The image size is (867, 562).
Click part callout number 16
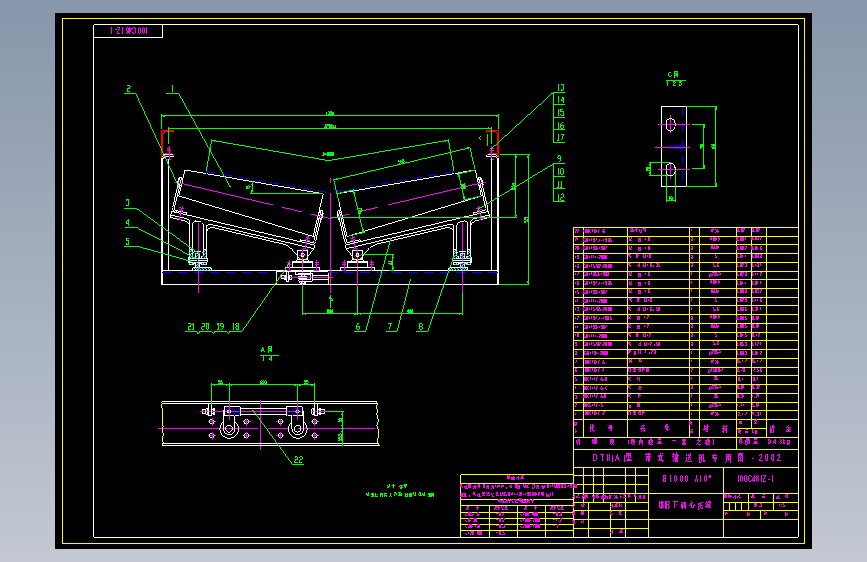[x=560, y=126]
